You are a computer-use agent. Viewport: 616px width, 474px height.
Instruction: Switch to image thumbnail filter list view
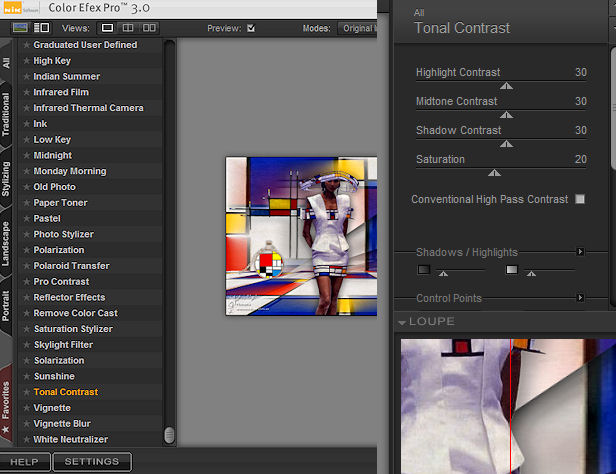click(x=20, y=27)
